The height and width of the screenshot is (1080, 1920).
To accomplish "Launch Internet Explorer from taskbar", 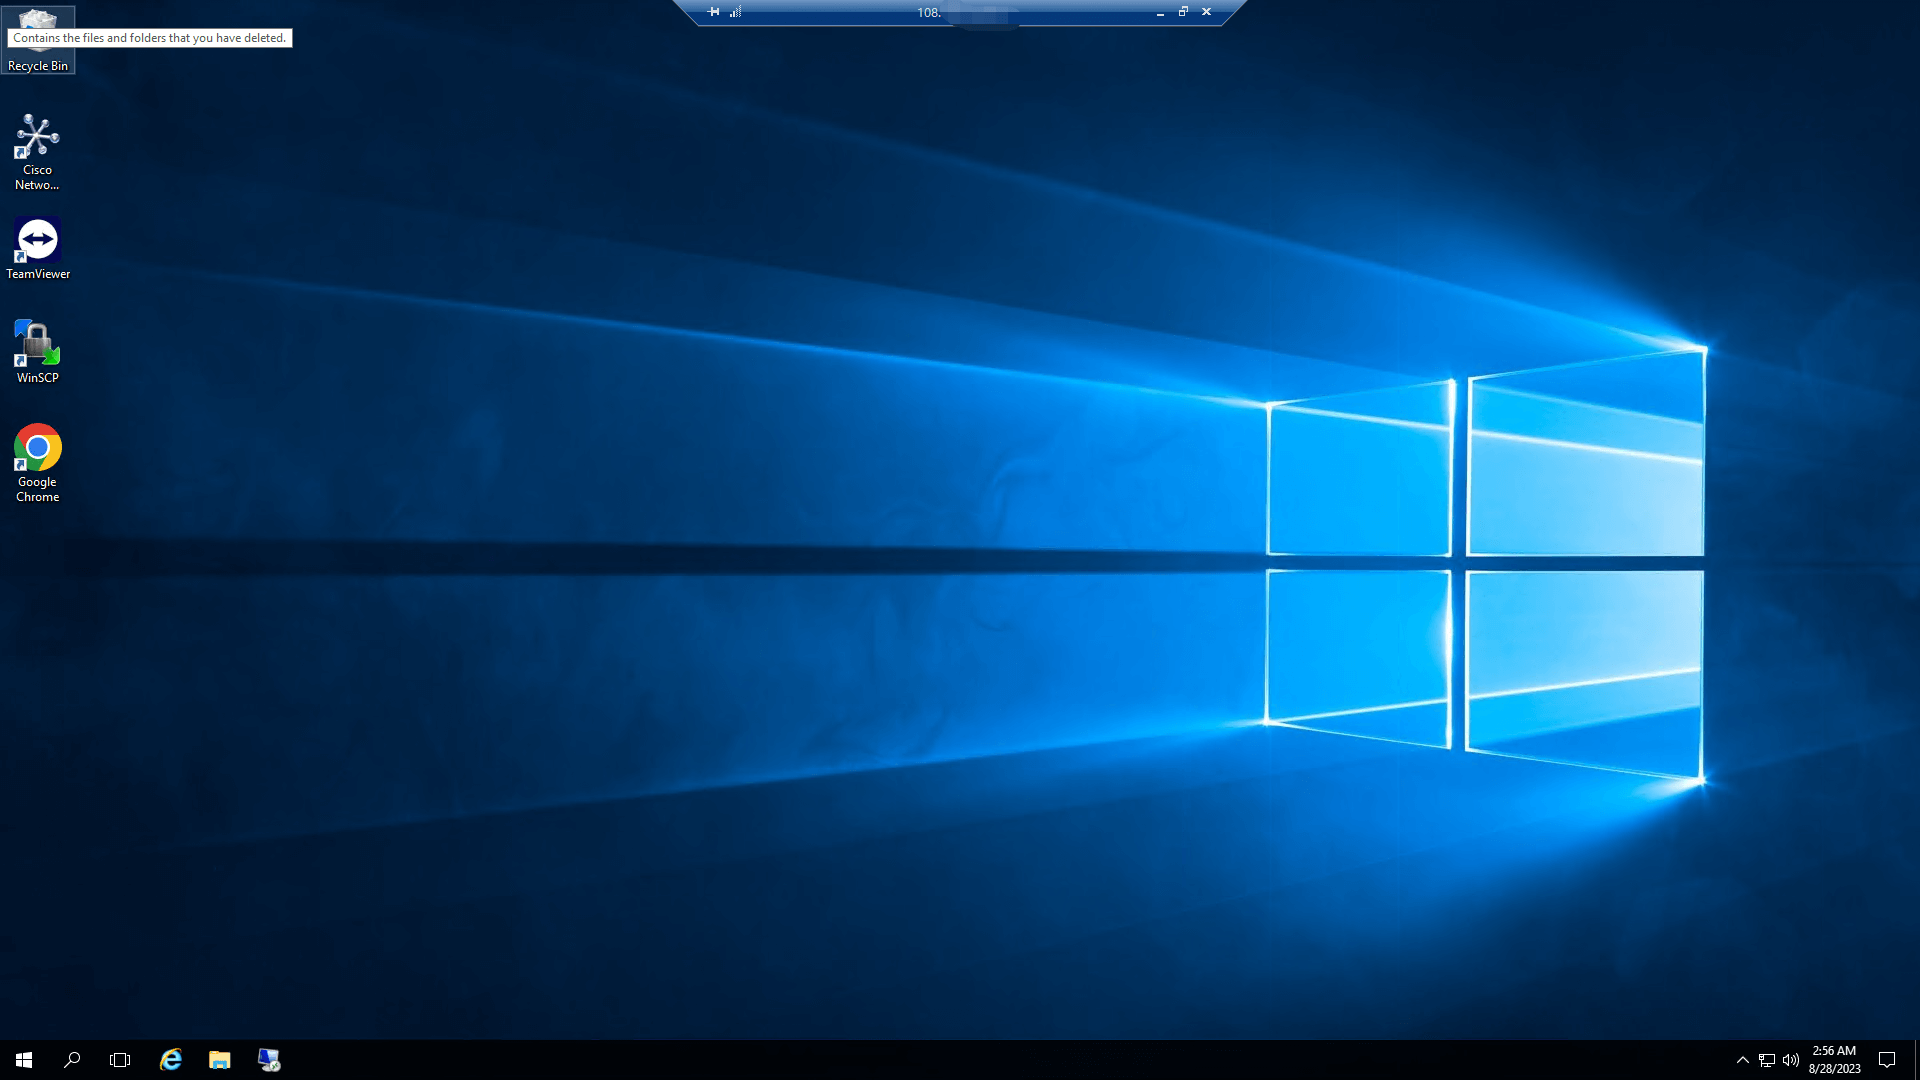I will (x=171, y=1060).
